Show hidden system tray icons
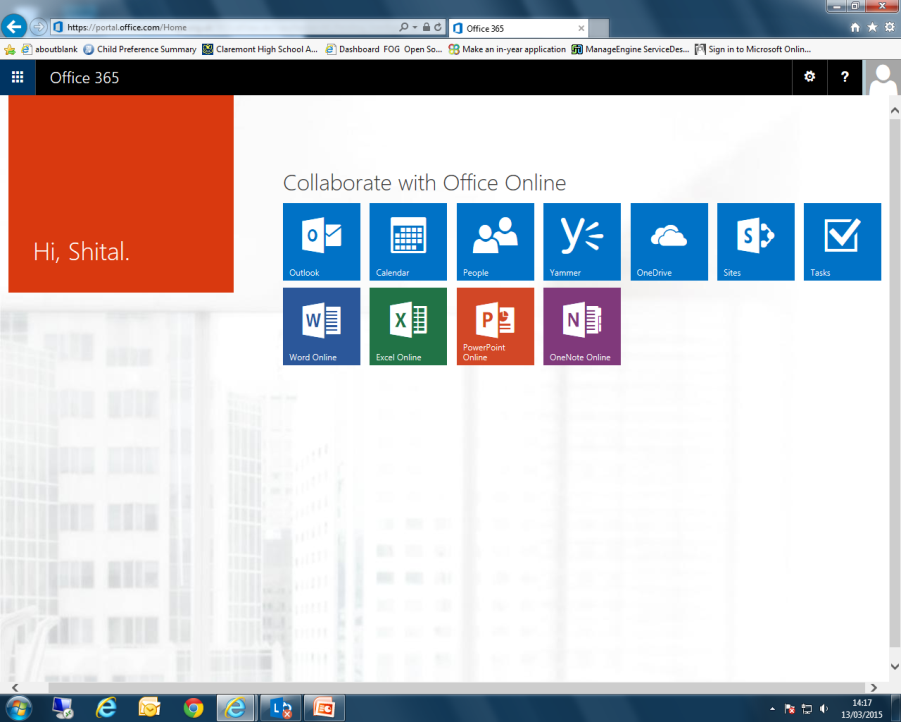The image size is (901, 722). pos(772,709)
